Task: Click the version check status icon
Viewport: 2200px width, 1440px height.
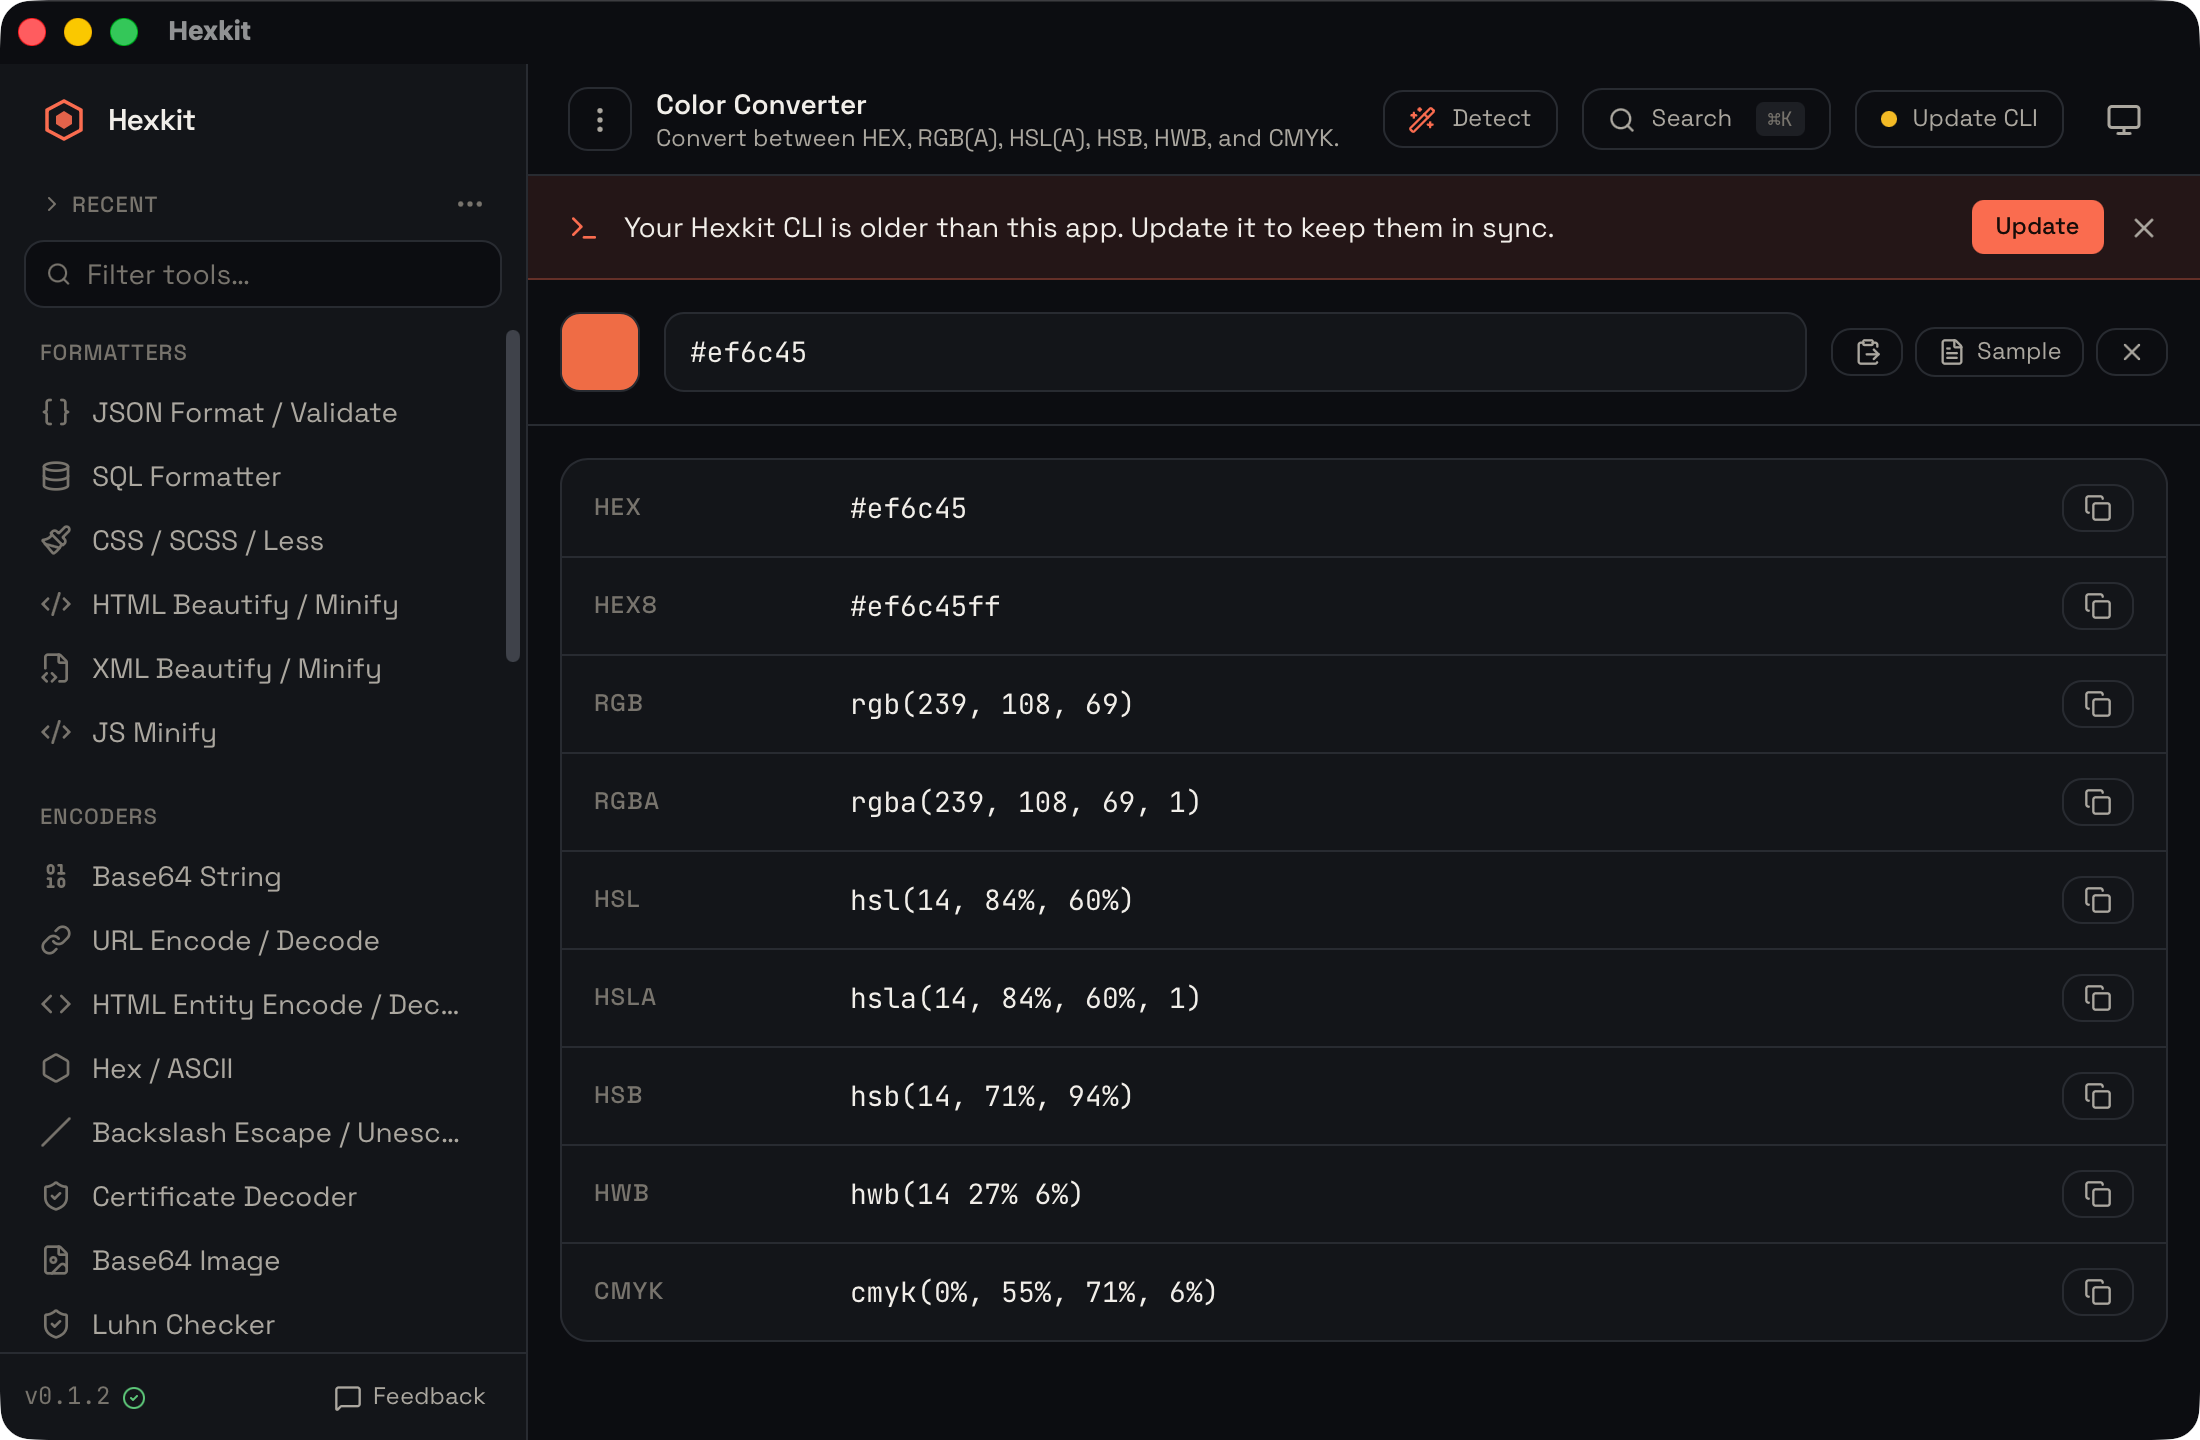Action: tap(134, 1397)
